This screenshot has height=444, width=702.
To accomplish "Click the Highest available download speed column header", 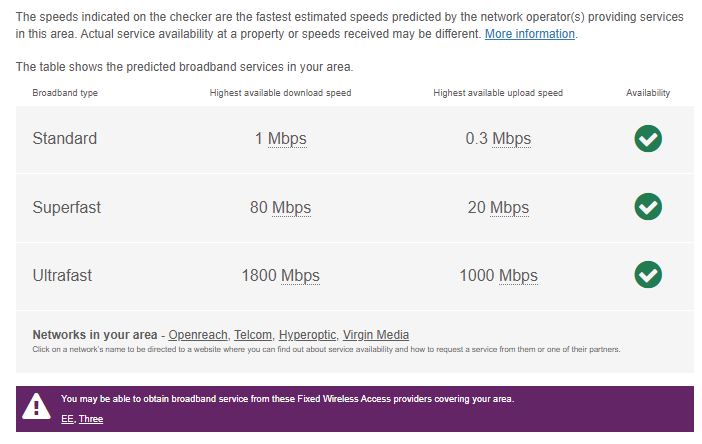I will click(x=280, y=93).
